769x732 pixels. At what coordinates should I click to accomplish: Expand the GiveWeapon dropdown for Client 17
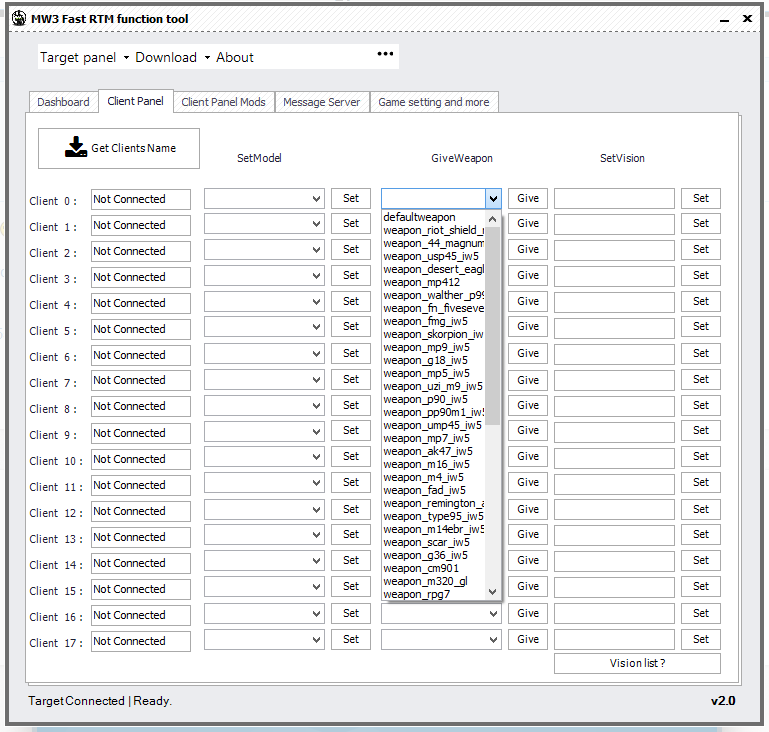click(x=493, y=639)
